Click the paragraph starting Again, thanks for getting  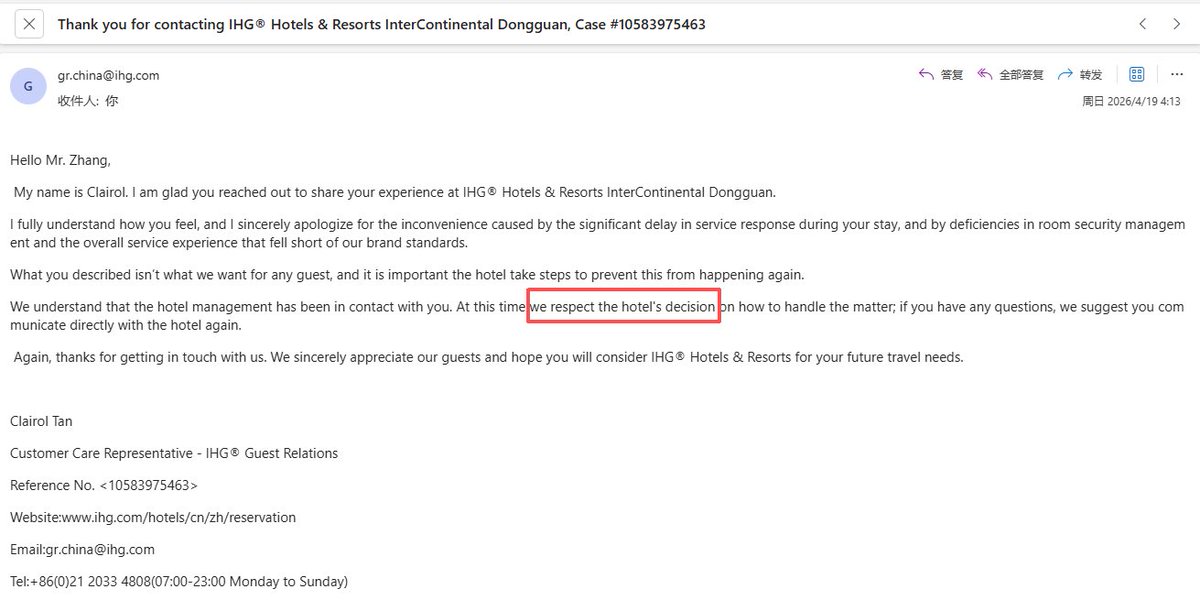pyautogui.click(x=488, y=357)
